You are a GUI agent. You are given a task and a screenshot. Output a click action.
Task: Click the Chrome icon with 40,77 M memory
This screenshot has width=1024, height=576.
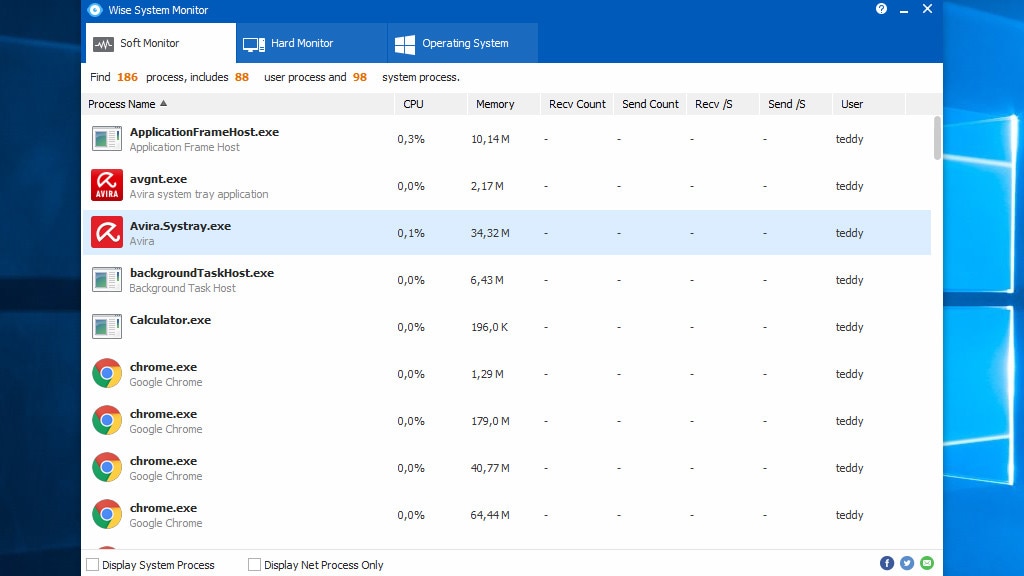coord(106,468)
